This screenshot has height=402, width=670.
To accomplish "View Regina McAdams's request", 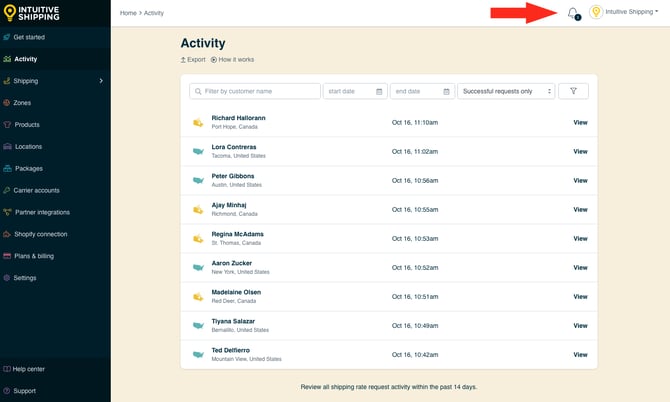I will pyautogui.click(x=580, y=239).
